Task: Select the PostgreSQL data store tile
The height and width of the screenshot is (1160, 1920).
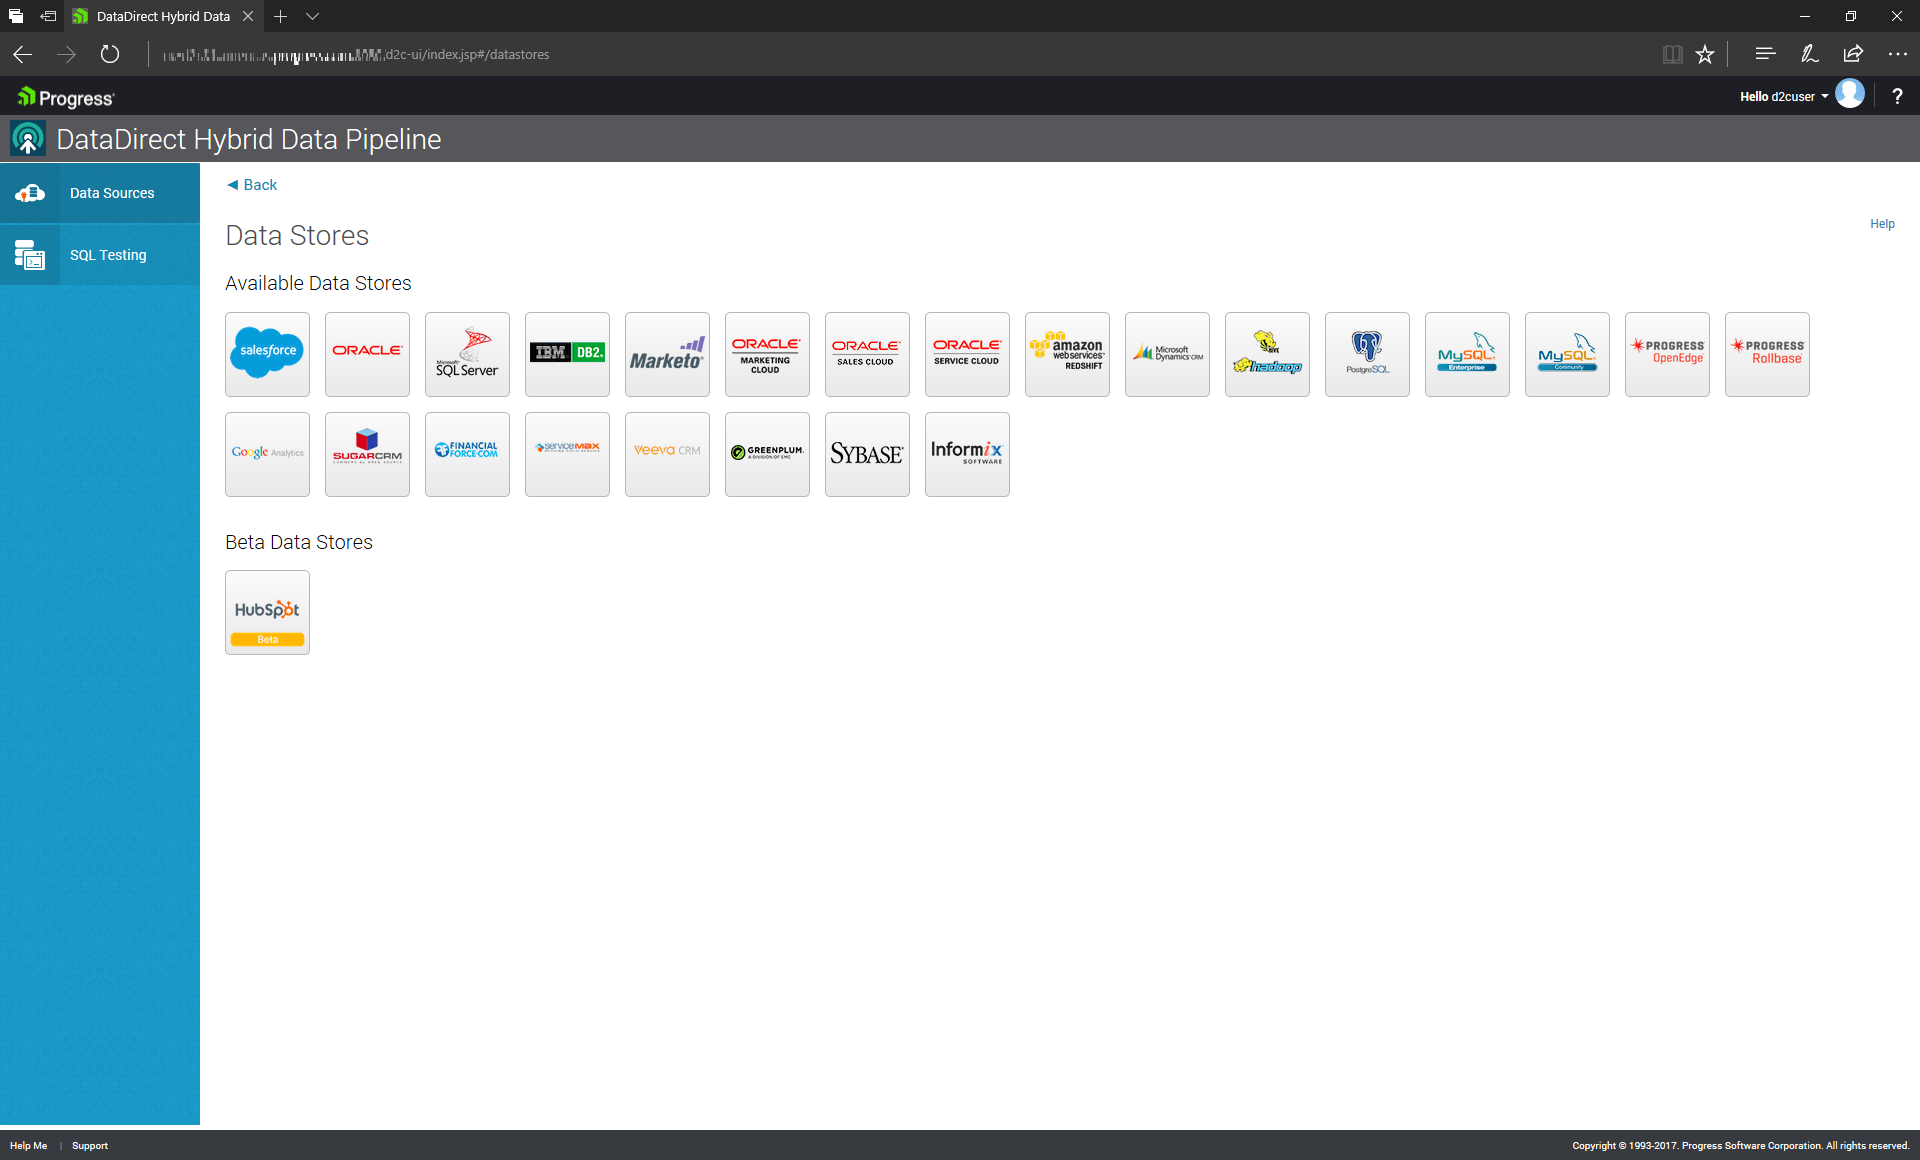Action: tap(1367, 354)
